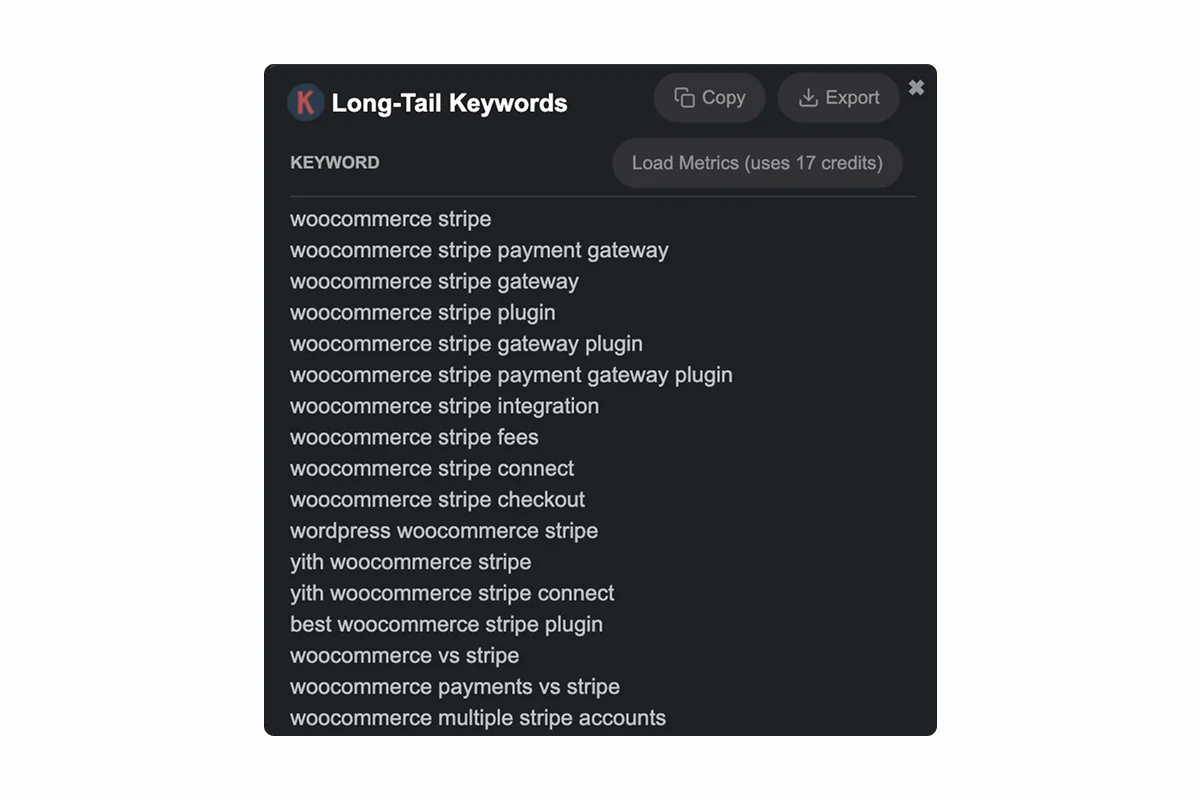1200x800 pixels.
Task: Click 'woocommerce multiple stripe accounts'
Action: pyautogui.click(x=477, y=718)
